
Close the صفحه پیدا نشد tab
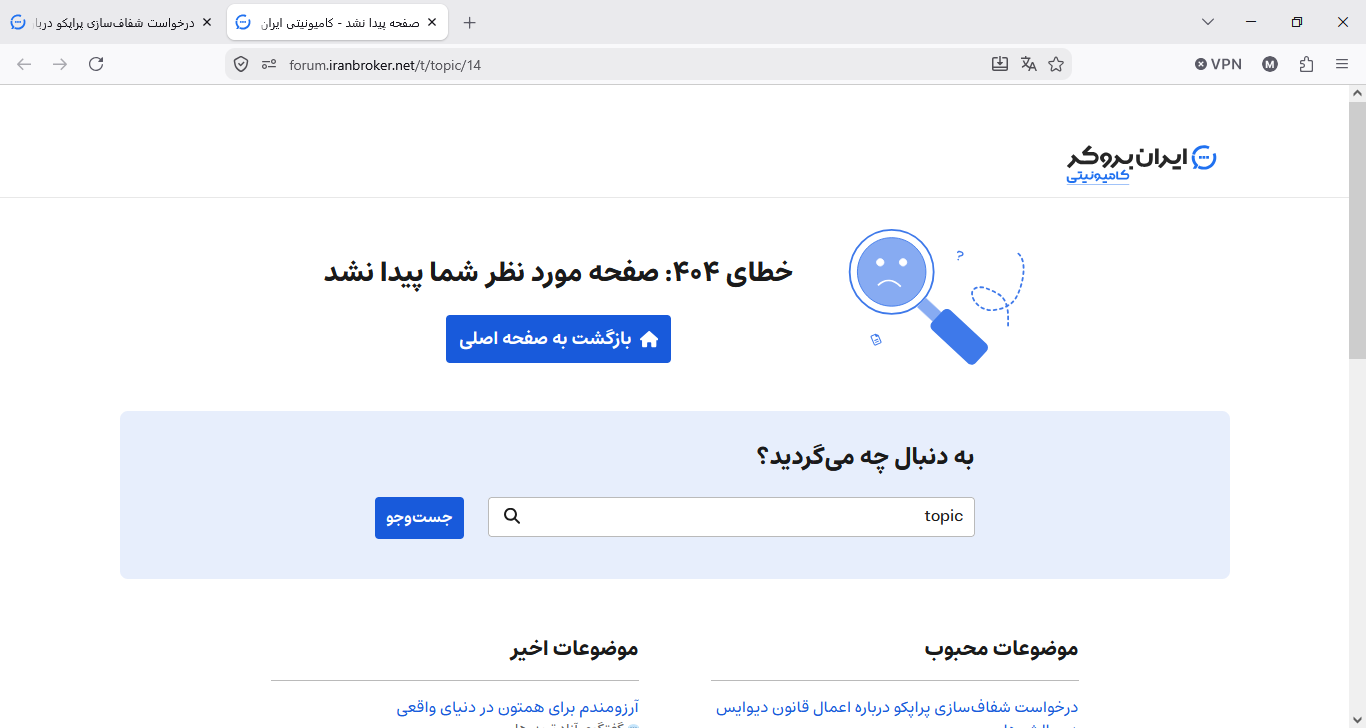[431, 22]
